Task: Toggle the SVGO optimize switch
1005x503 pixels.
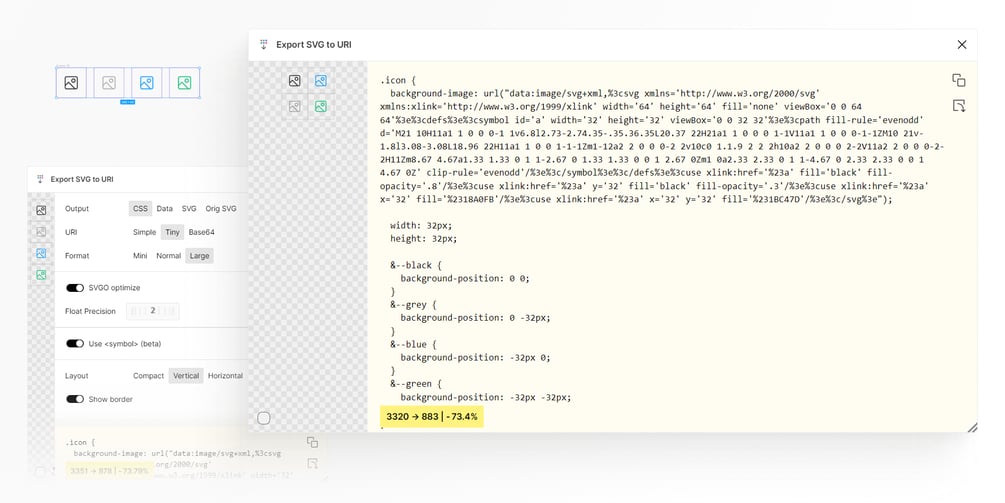Action: pyautogui.click(x=75, y=288)
